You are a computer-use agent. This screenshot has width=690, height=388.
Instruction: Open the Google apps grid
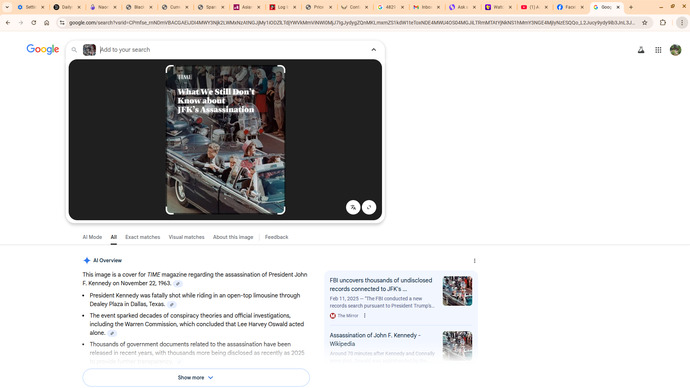point(658,50)
